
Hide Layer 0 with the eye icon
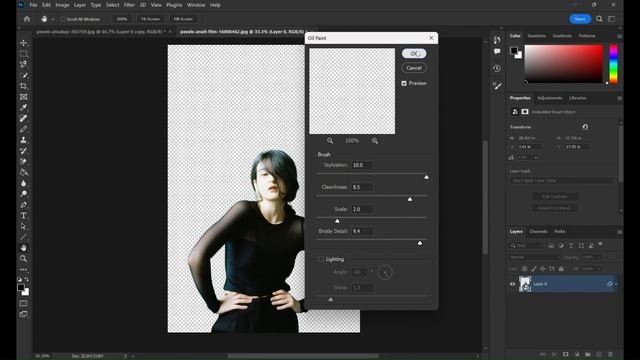(x=513, y=284)
